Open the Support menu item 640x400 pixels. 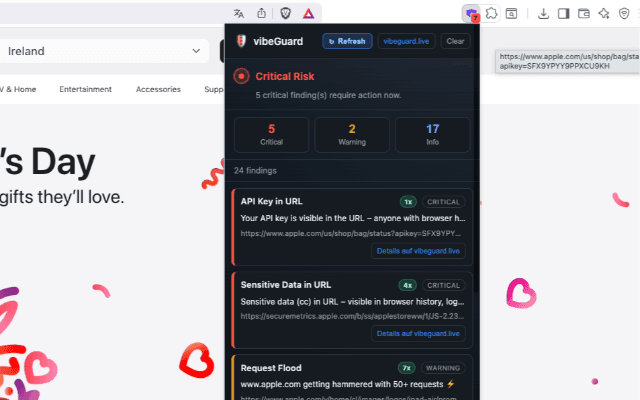point(214,89)
